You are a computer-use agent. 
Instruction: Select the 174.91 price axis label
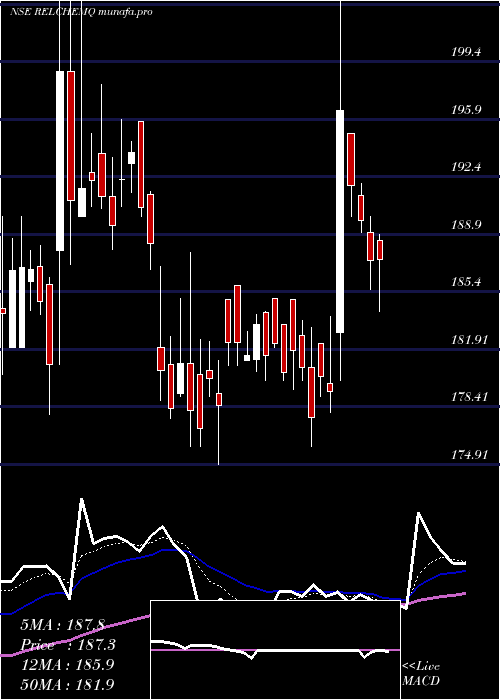pyautogui.click(x=469, y=455)
